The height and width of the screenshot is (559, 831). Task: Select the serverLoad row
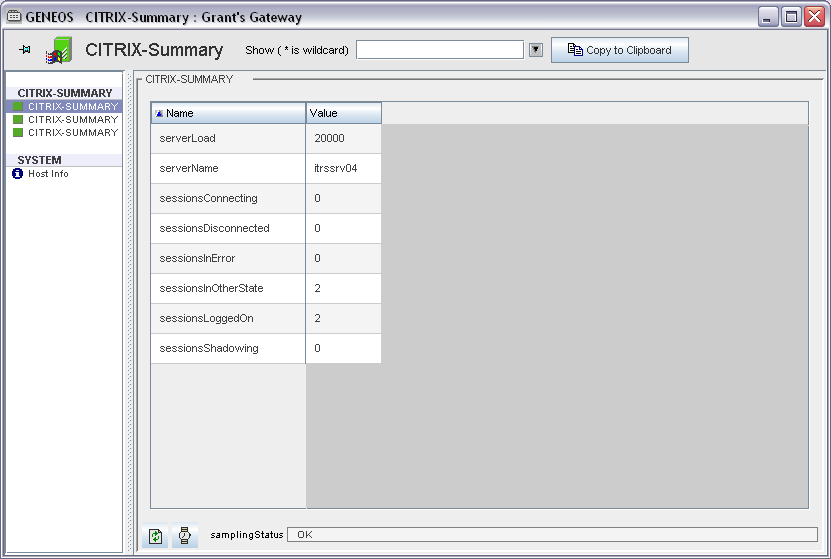click(228, 139)
